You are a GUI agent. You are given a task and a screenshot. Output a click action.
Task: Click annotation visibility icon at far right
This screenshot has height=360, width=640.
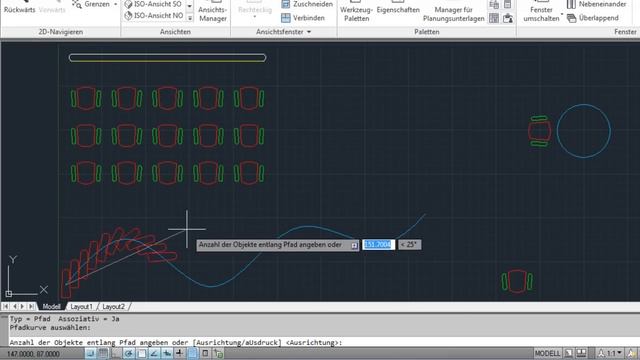click(x=632, y=353)
